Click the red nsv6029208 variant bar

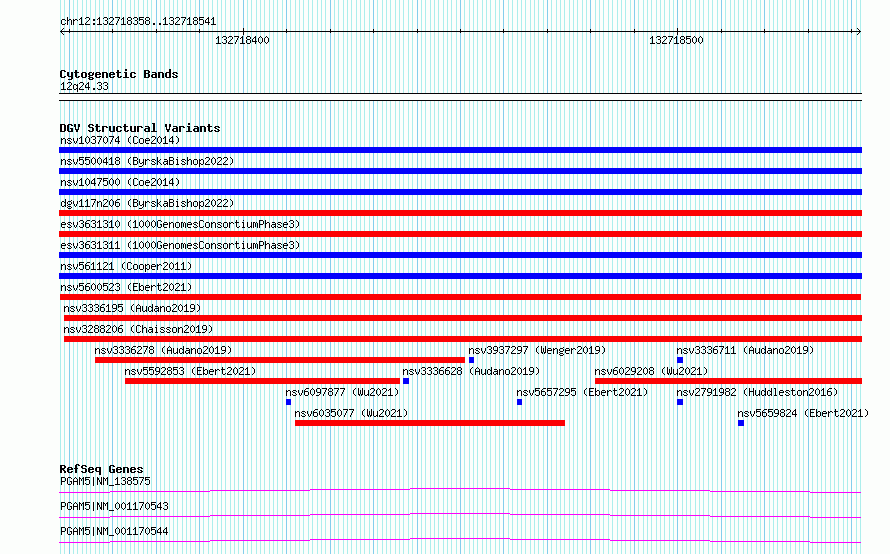pos(728,381)
